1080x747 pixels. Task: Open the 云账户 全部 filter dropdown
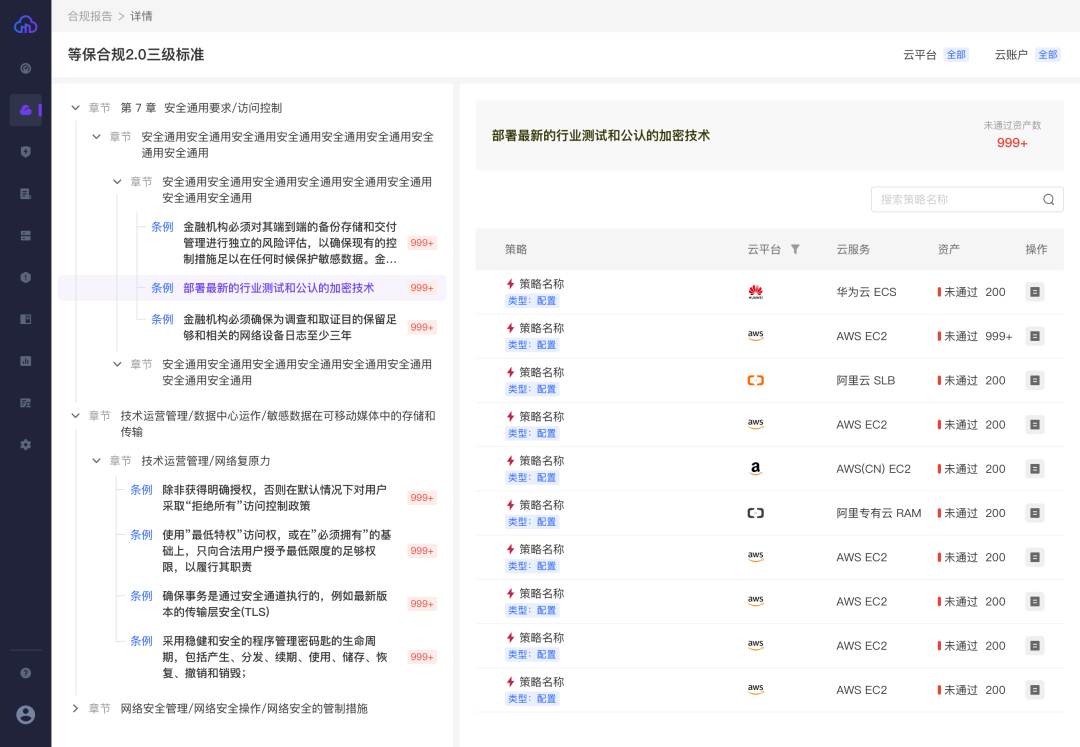1047,55
